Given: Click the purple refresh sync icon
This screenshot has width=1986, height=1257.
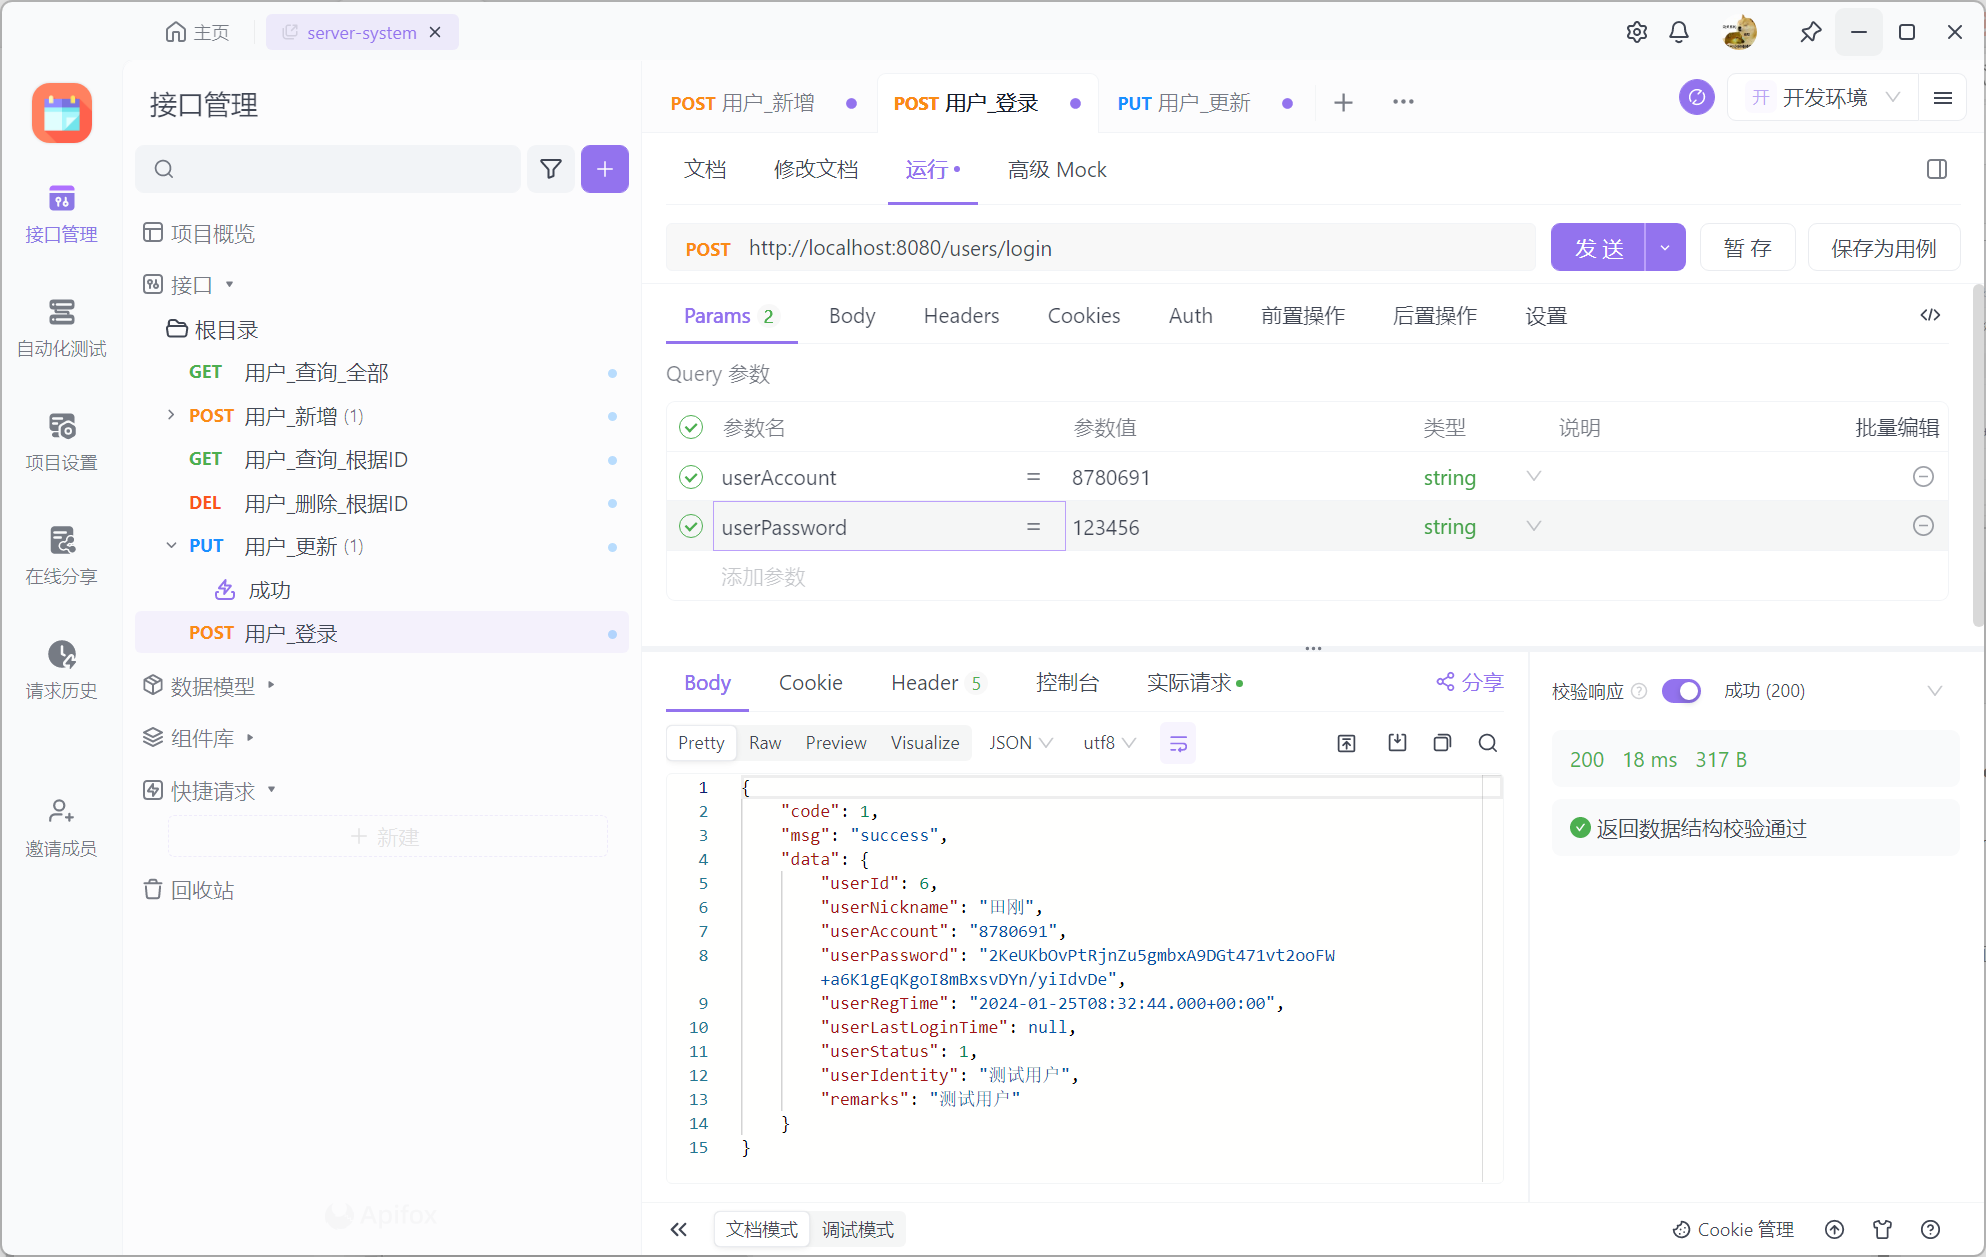Looking at the screenshot, I should pos(1697,97).
